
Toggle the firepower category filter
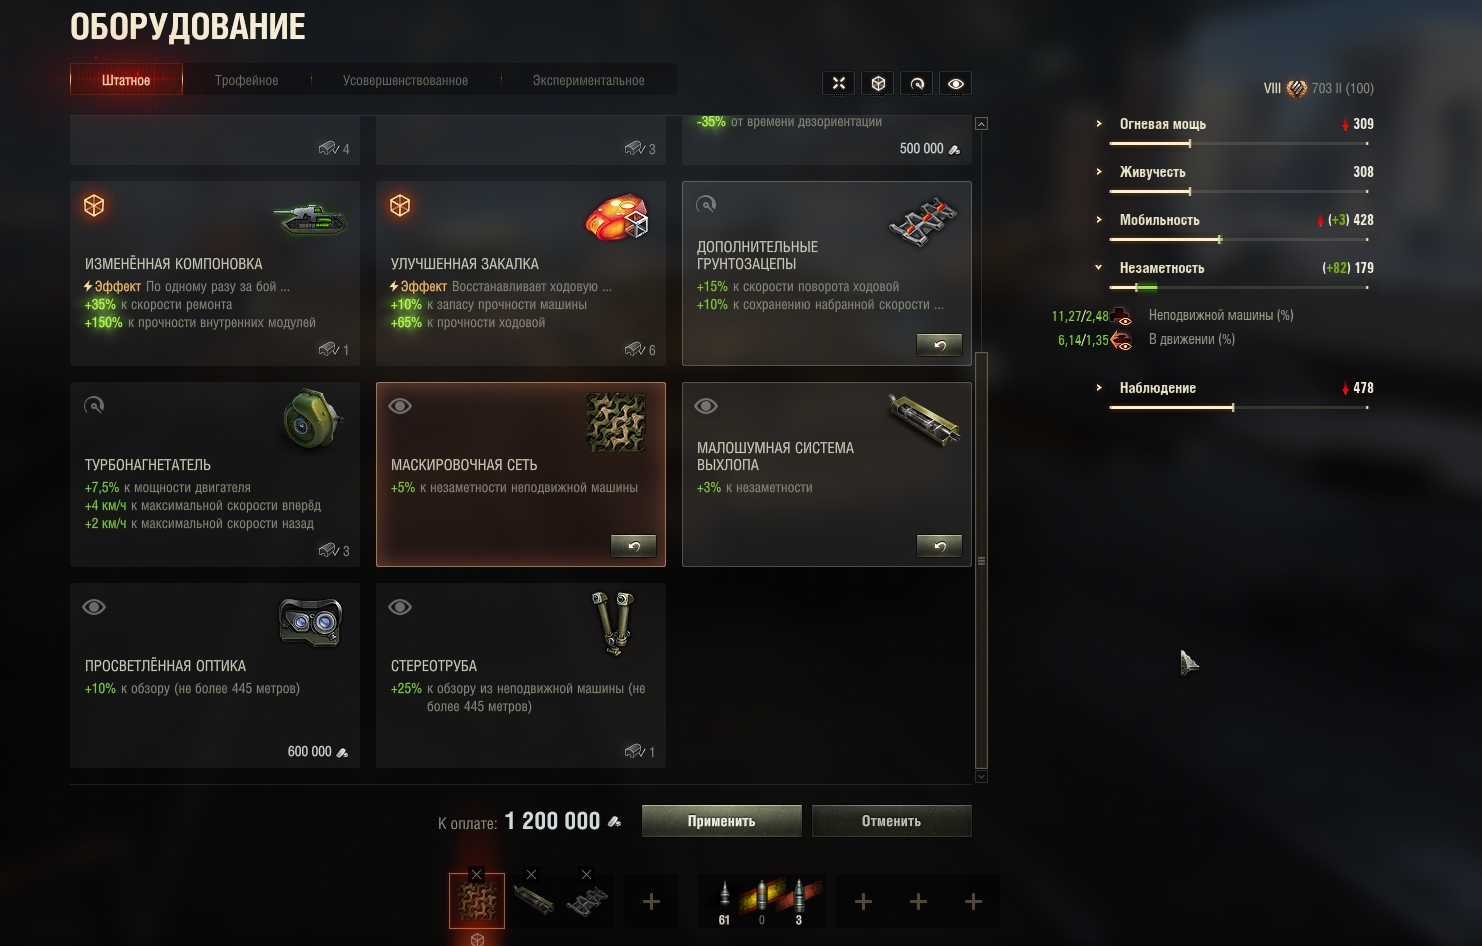point(839,83)
